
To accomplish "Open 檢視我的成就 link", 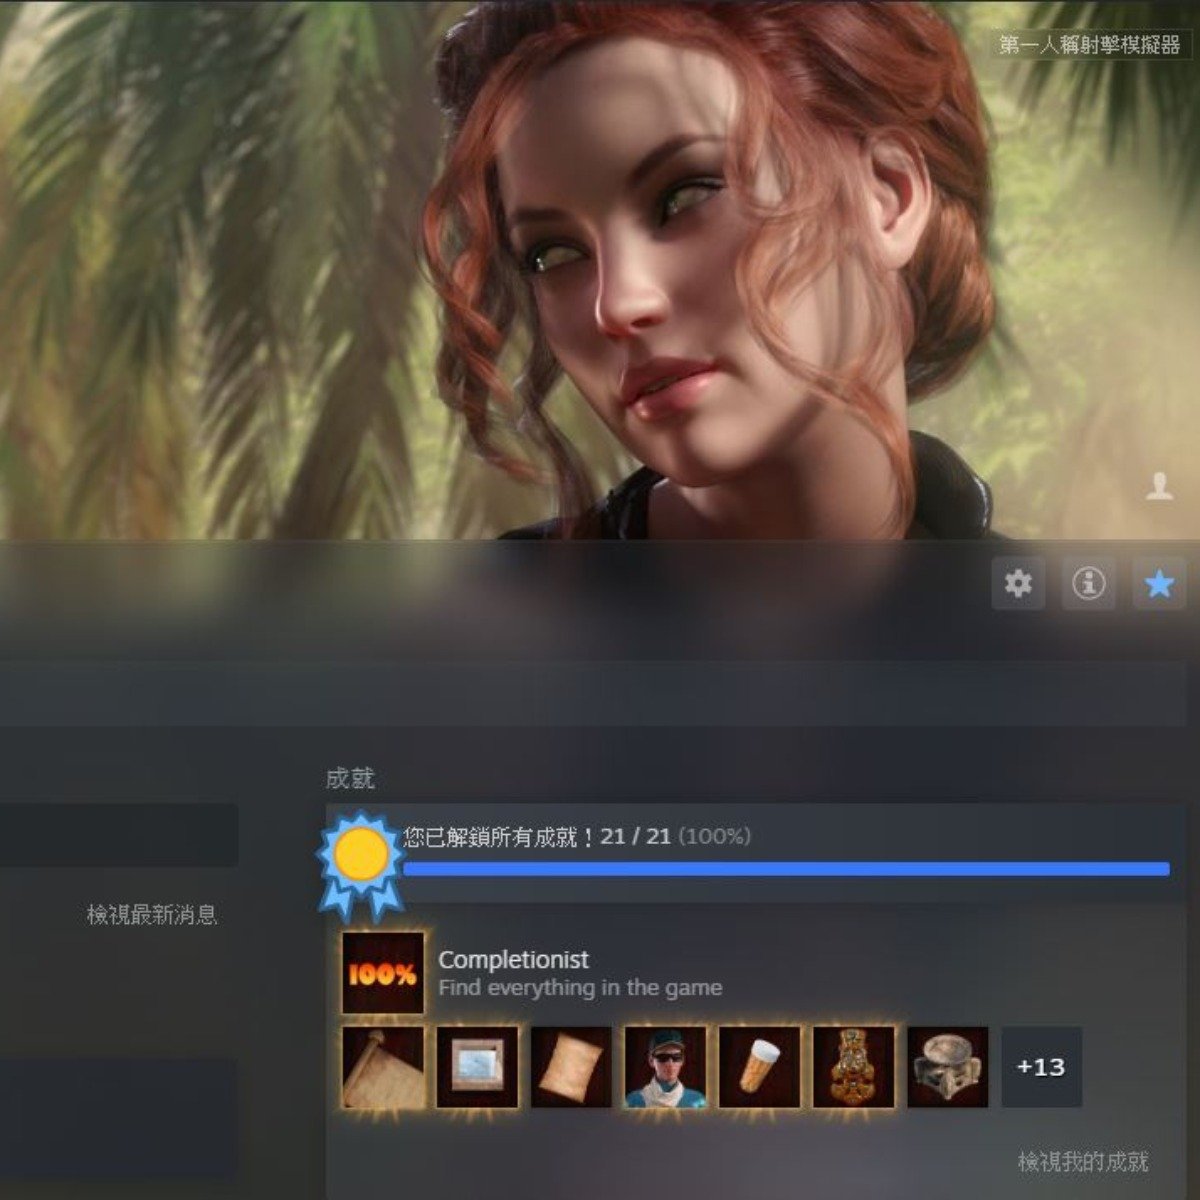I will click(1083, 1161).
